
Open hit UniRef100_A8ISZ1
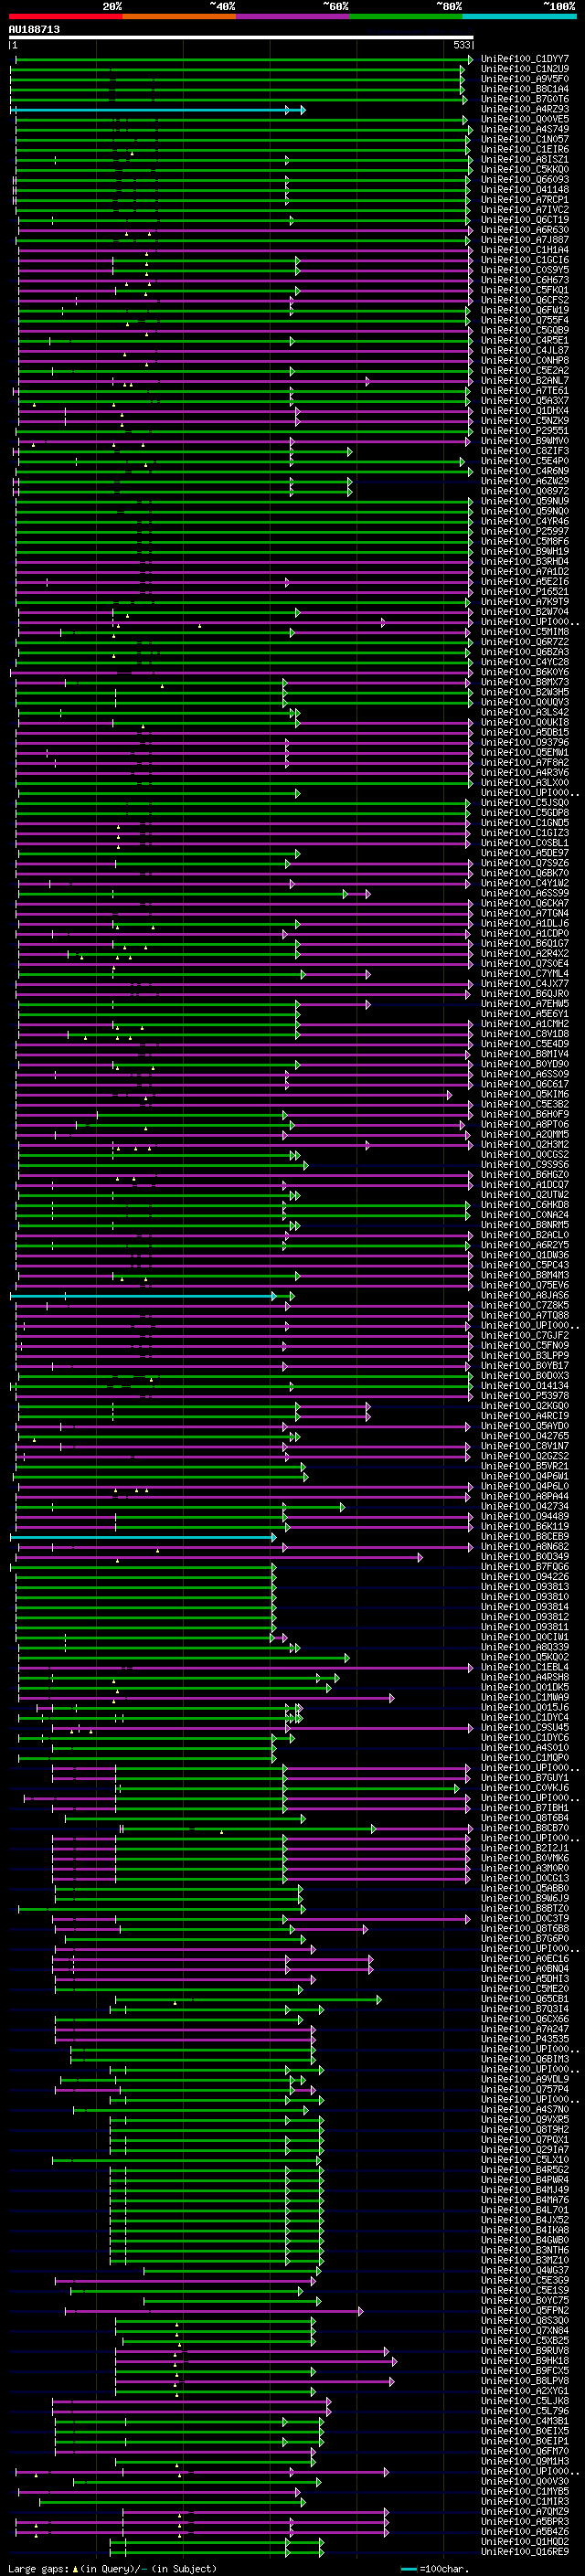coord(525,159)
